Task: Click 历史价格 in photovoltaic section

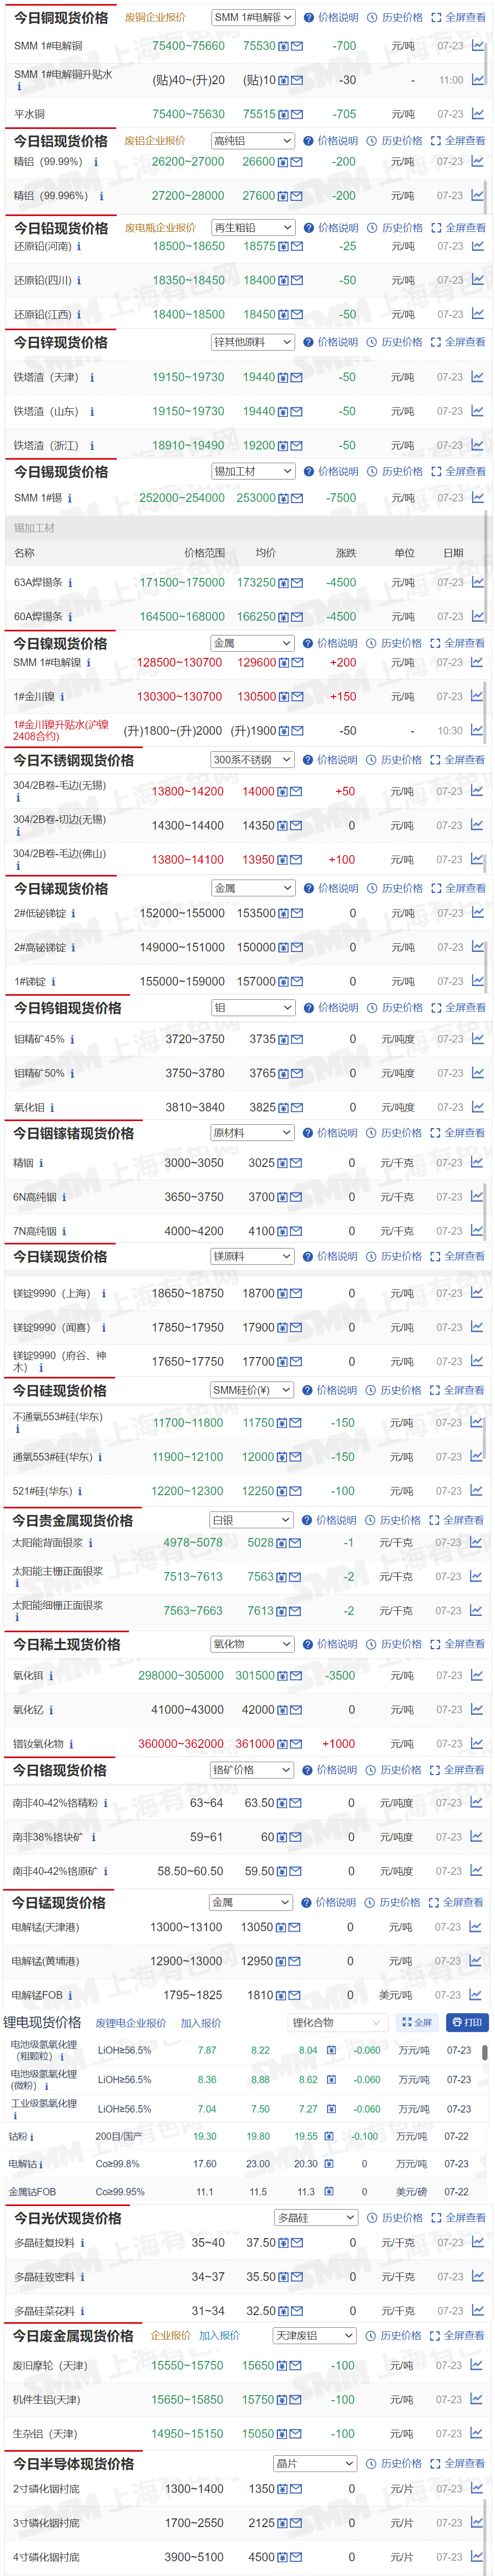Action: click(x=395, y=2218)
